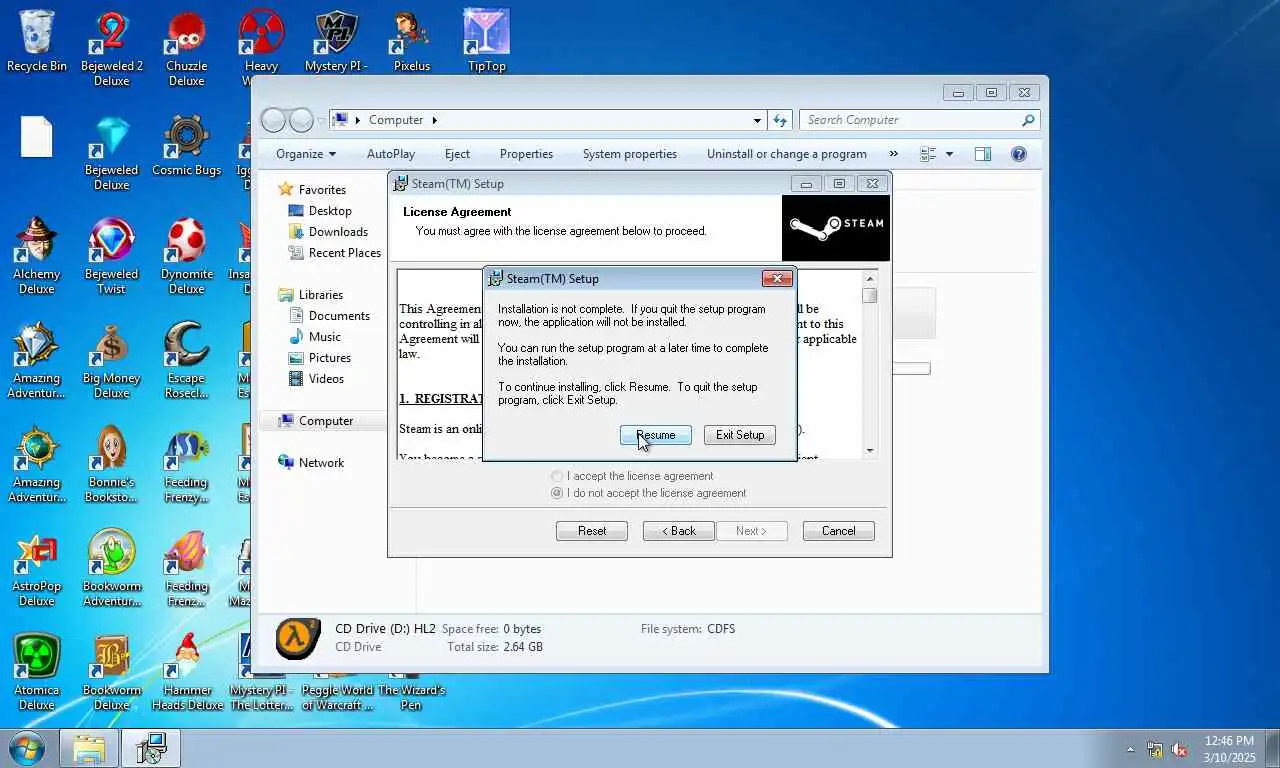This screenshot has height=768, width=1280.
Task: Open Windows Explorer from the taskbar
Action: [88, 748]
